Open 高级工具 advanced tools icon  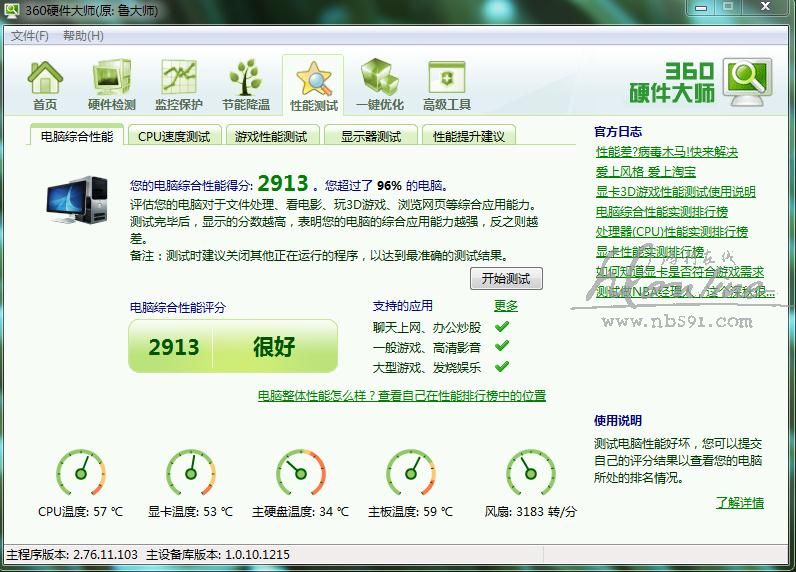pyautogui.click(x=446, y=84)
